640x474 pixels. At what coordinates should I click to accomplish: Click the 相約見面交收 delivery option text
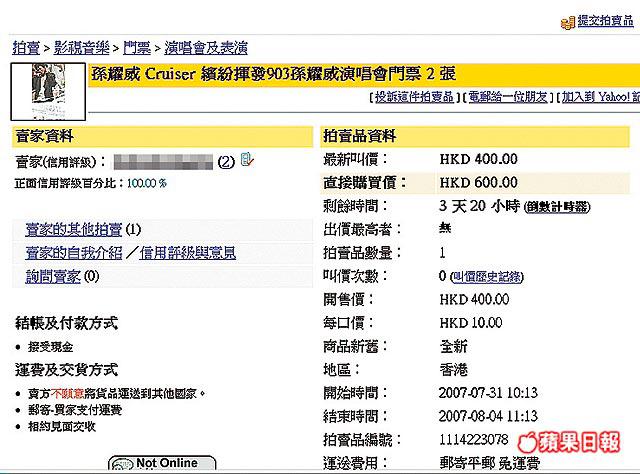point(62,427)
